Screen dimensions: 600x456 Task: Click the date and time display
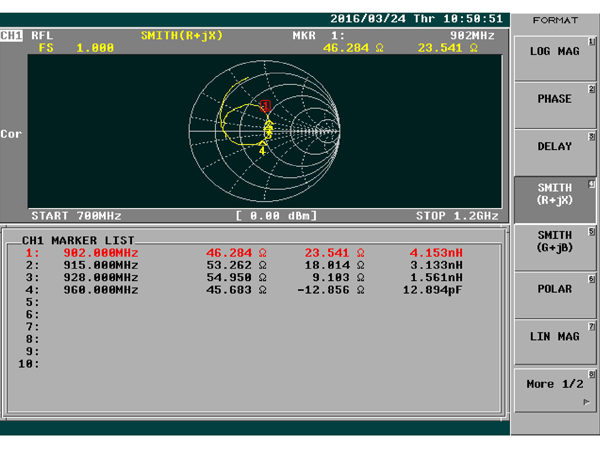(416, 19)
